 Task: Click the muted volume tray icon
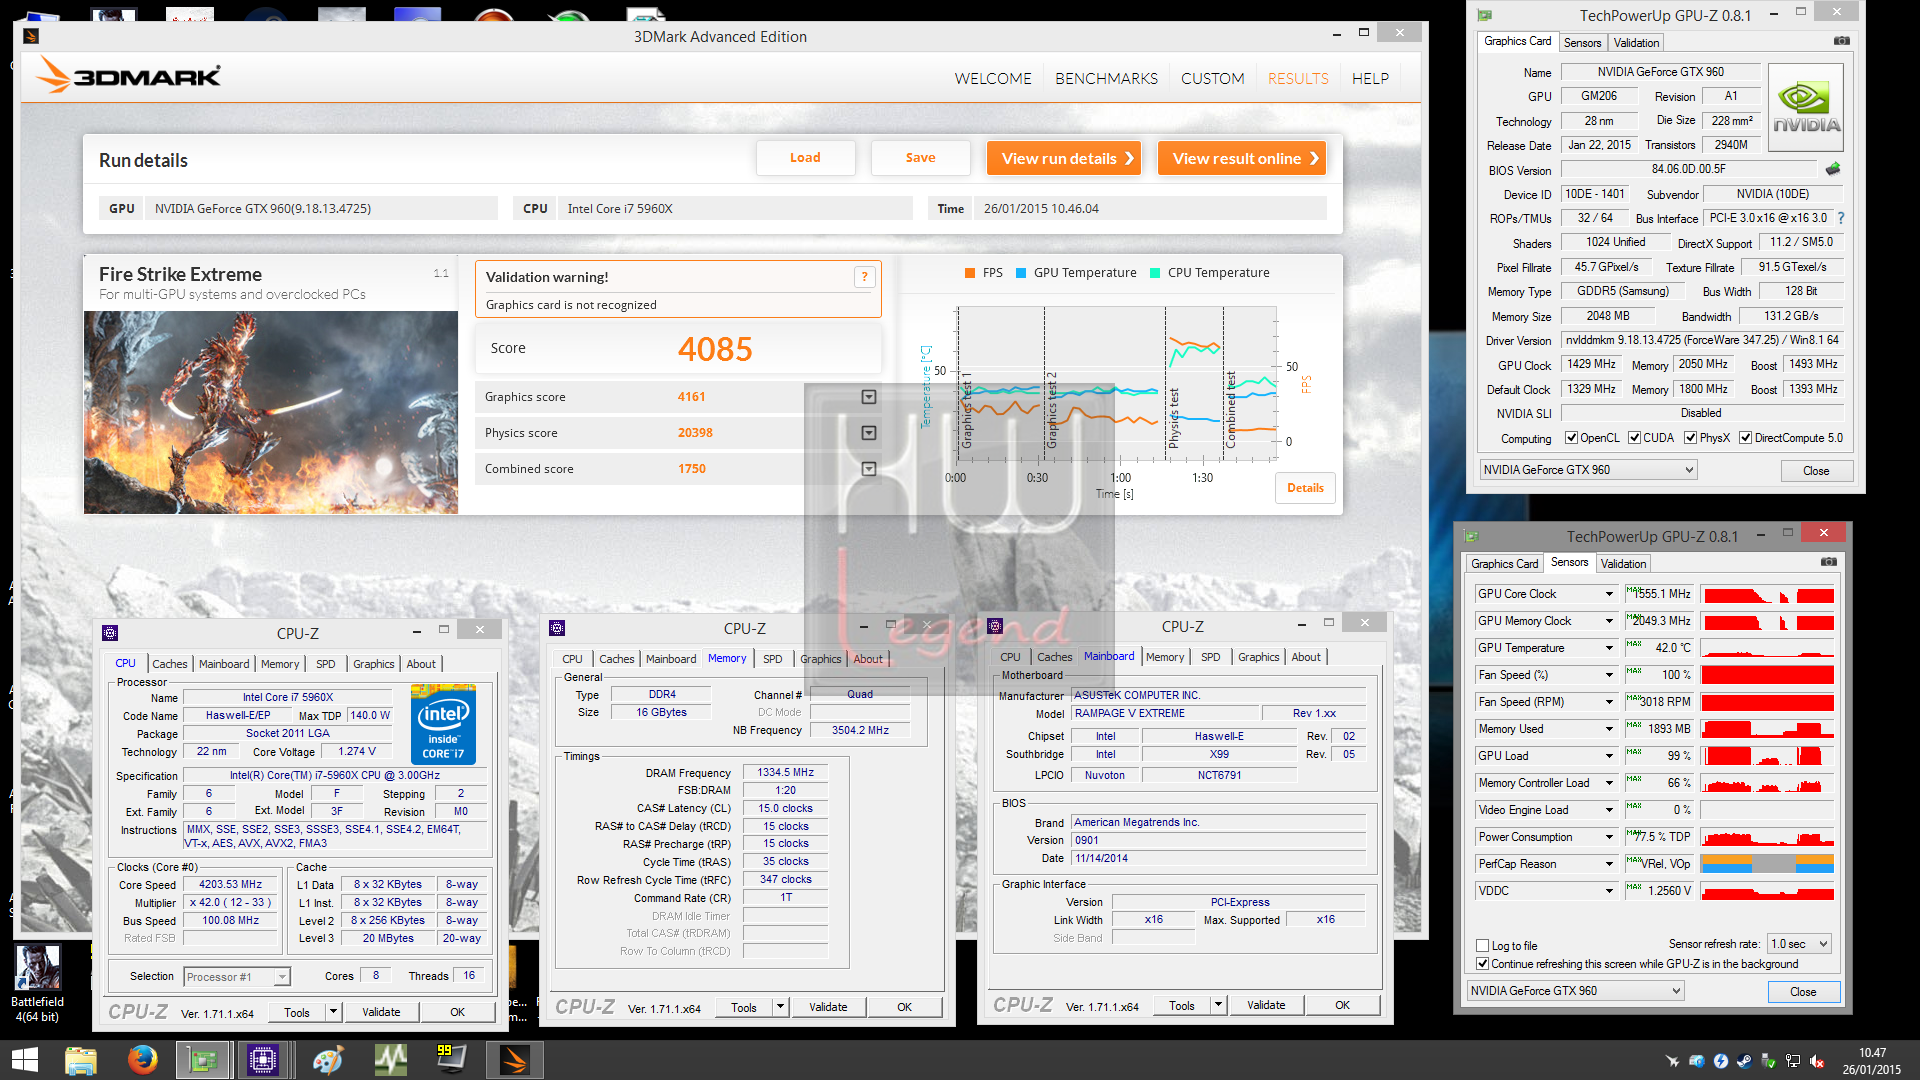click(x=1817, y=1061)
